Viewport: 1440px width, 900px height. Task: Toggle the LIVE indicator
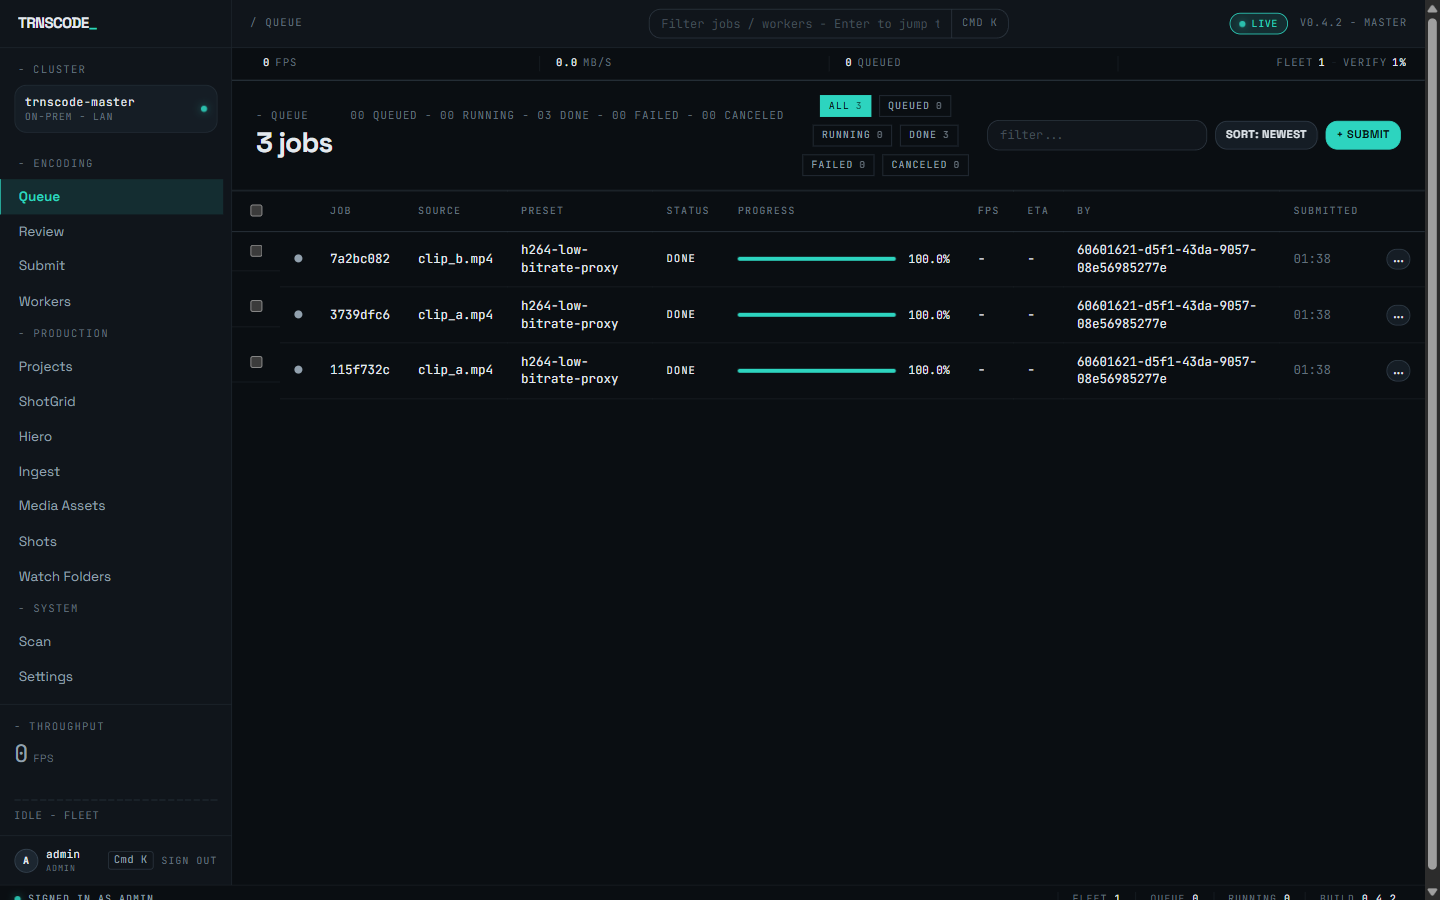point(1258,23)
